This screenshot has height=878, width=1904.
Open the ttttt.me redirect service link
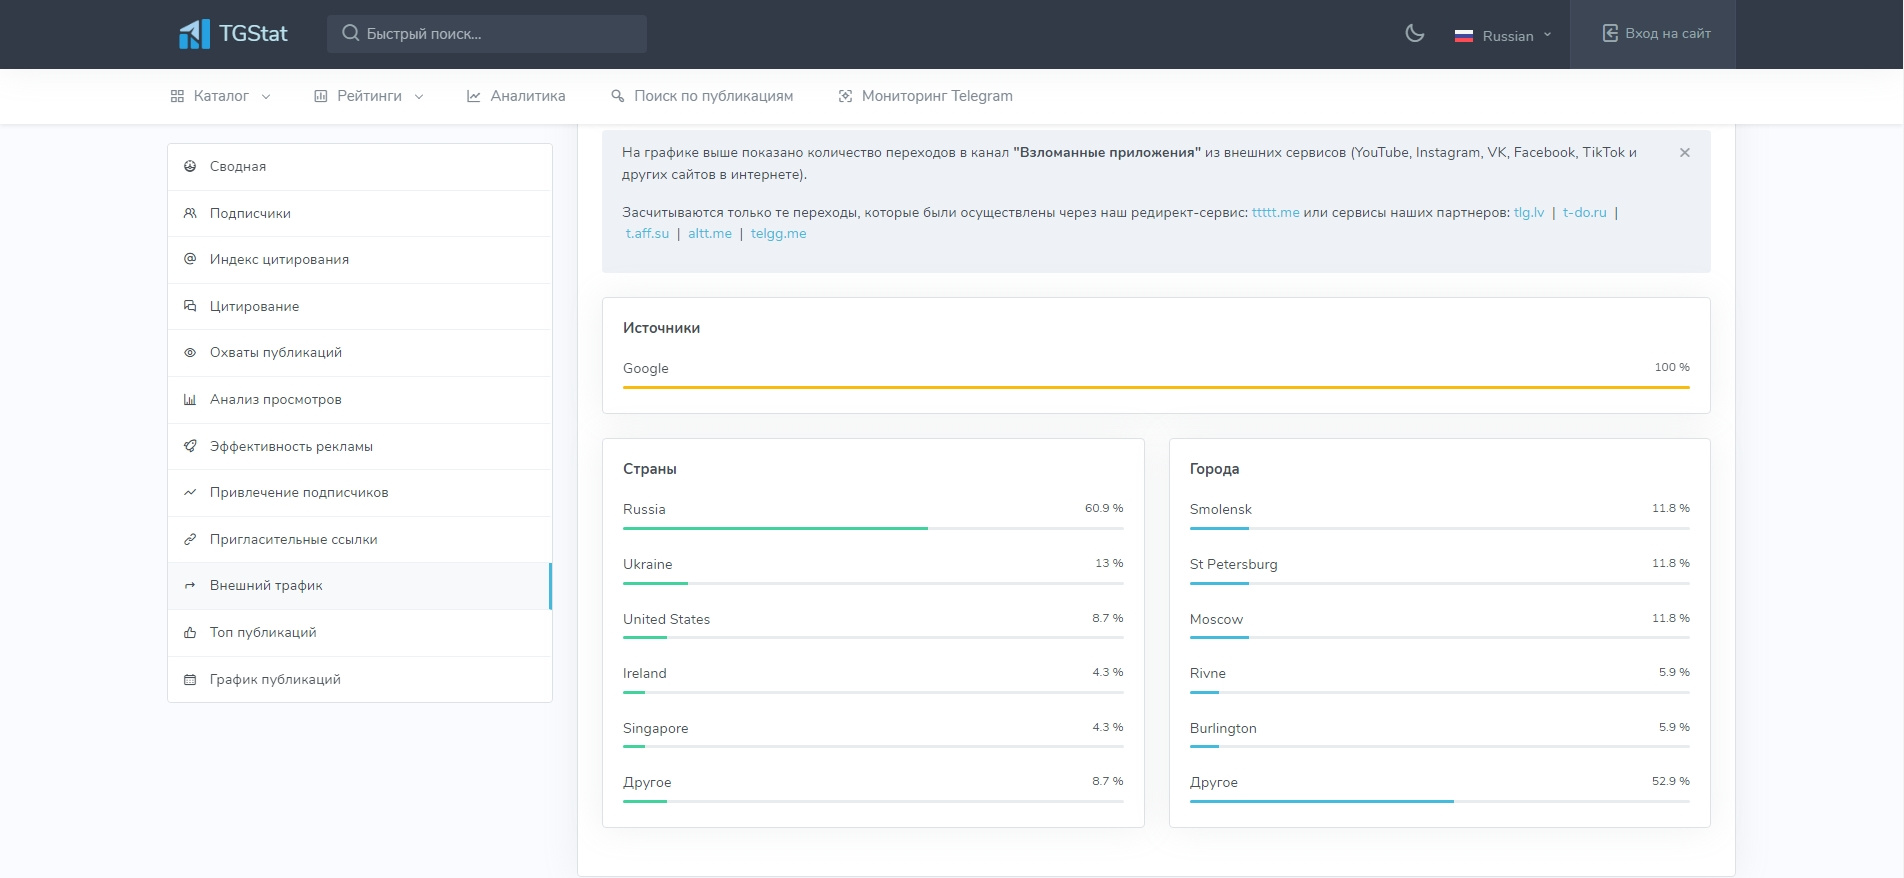1275,212
